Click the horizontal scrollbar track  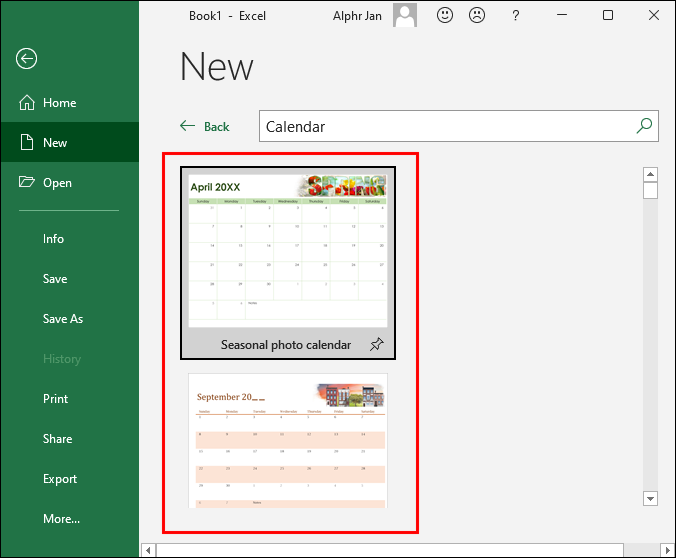[642, 550]
